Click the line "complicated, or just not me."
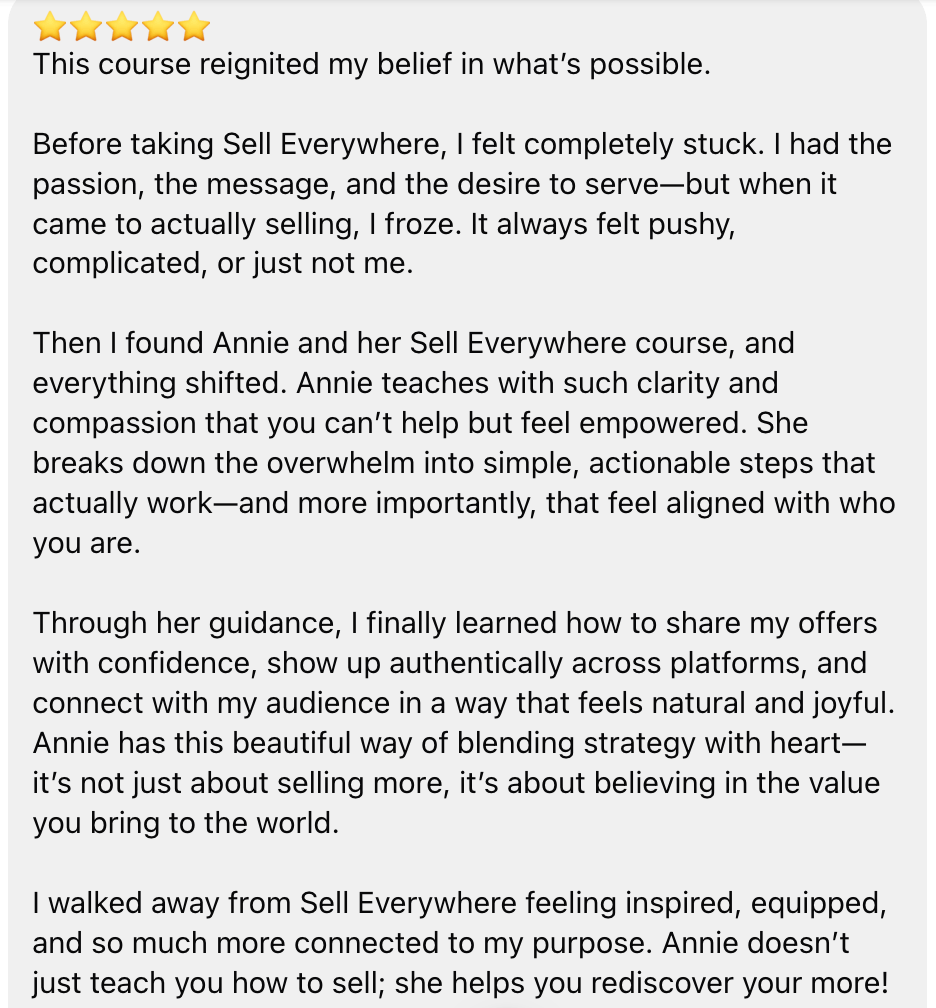 (x=222, y=265)
